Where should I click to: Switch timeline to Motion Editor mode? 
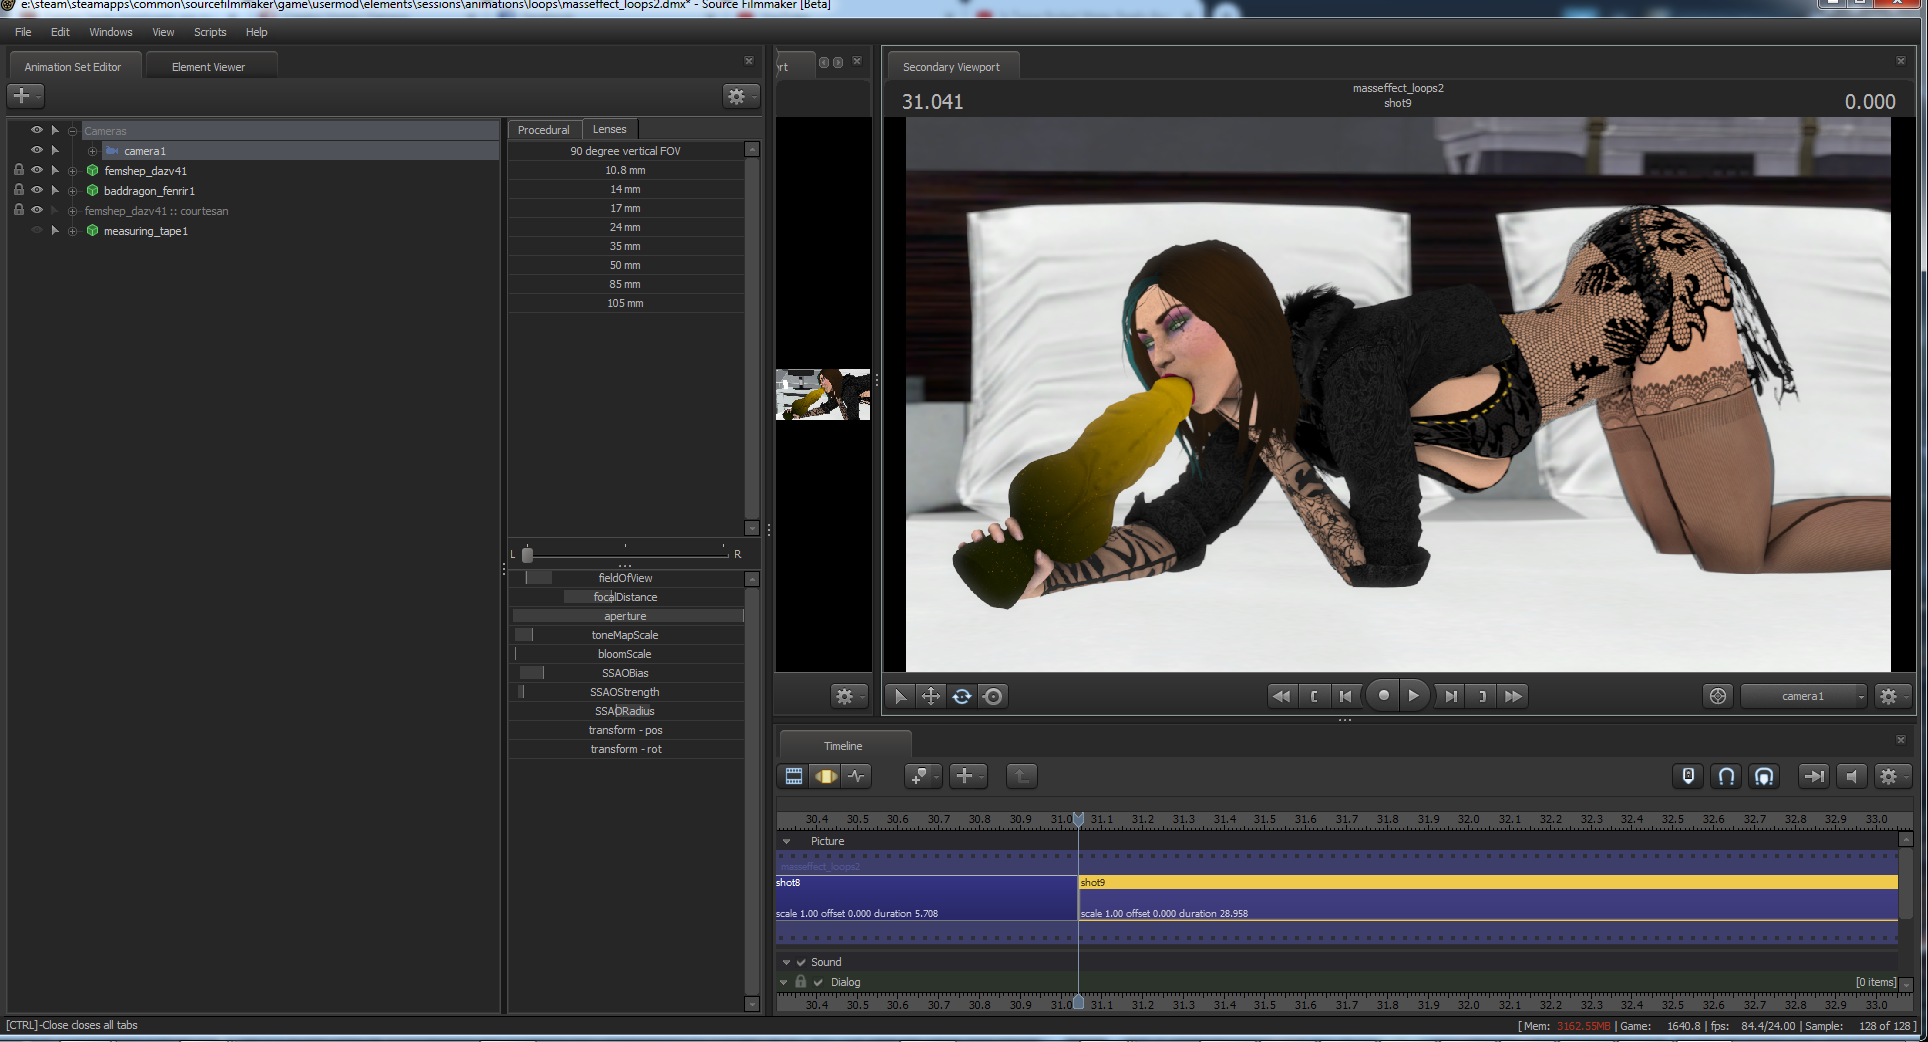[826, 776]
